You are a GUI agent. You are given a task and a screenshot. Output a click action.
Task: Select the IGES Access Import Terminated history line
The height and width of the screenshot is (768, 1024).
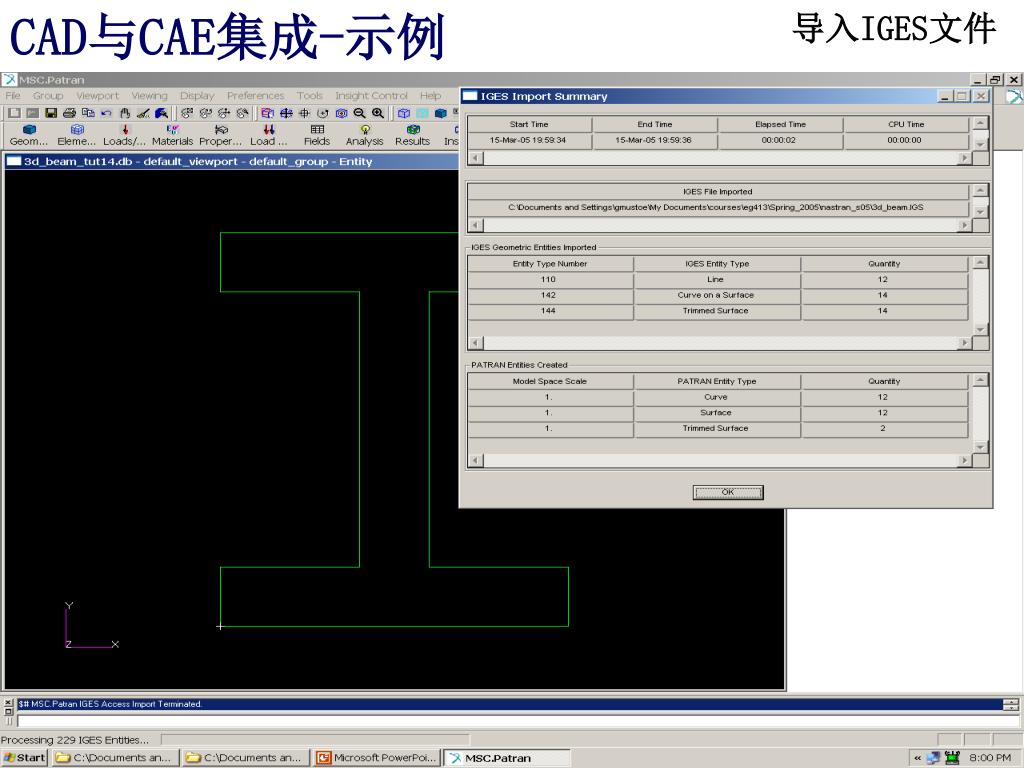pyautogui.click(x=509, y=704)
